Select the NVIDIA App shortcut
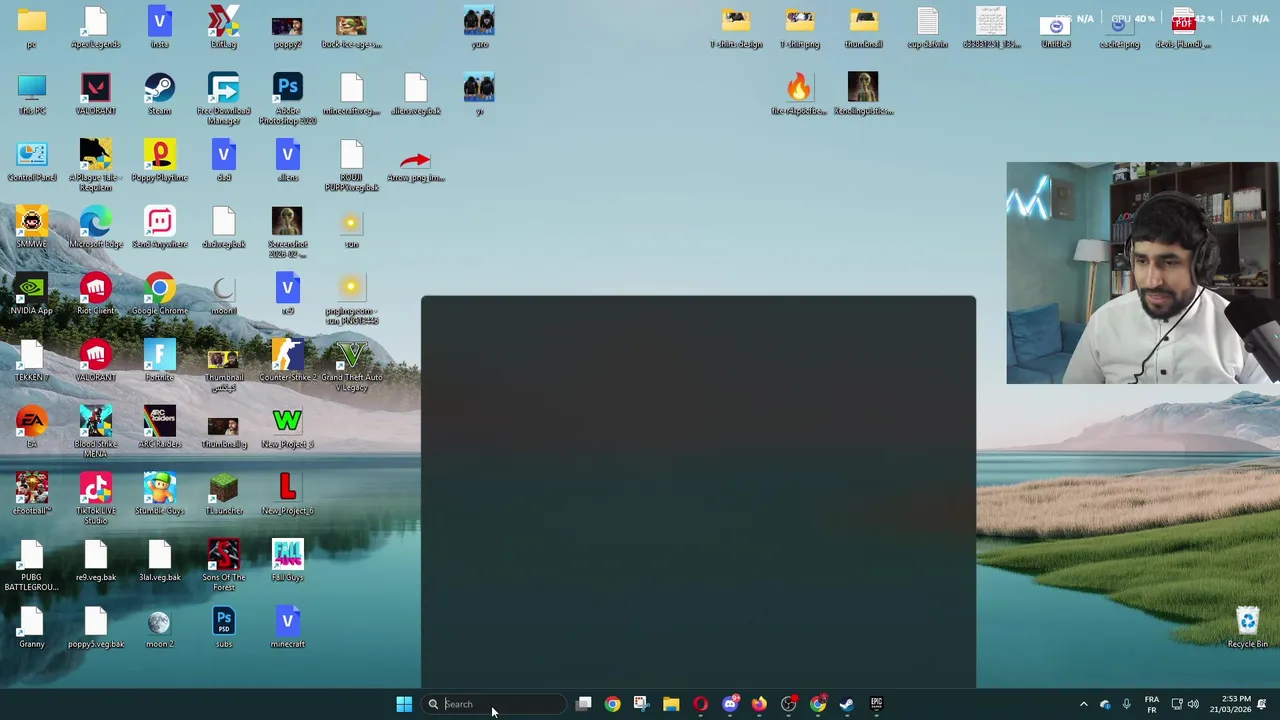Screen dimensions: 1280x720 tap(31, 294)
